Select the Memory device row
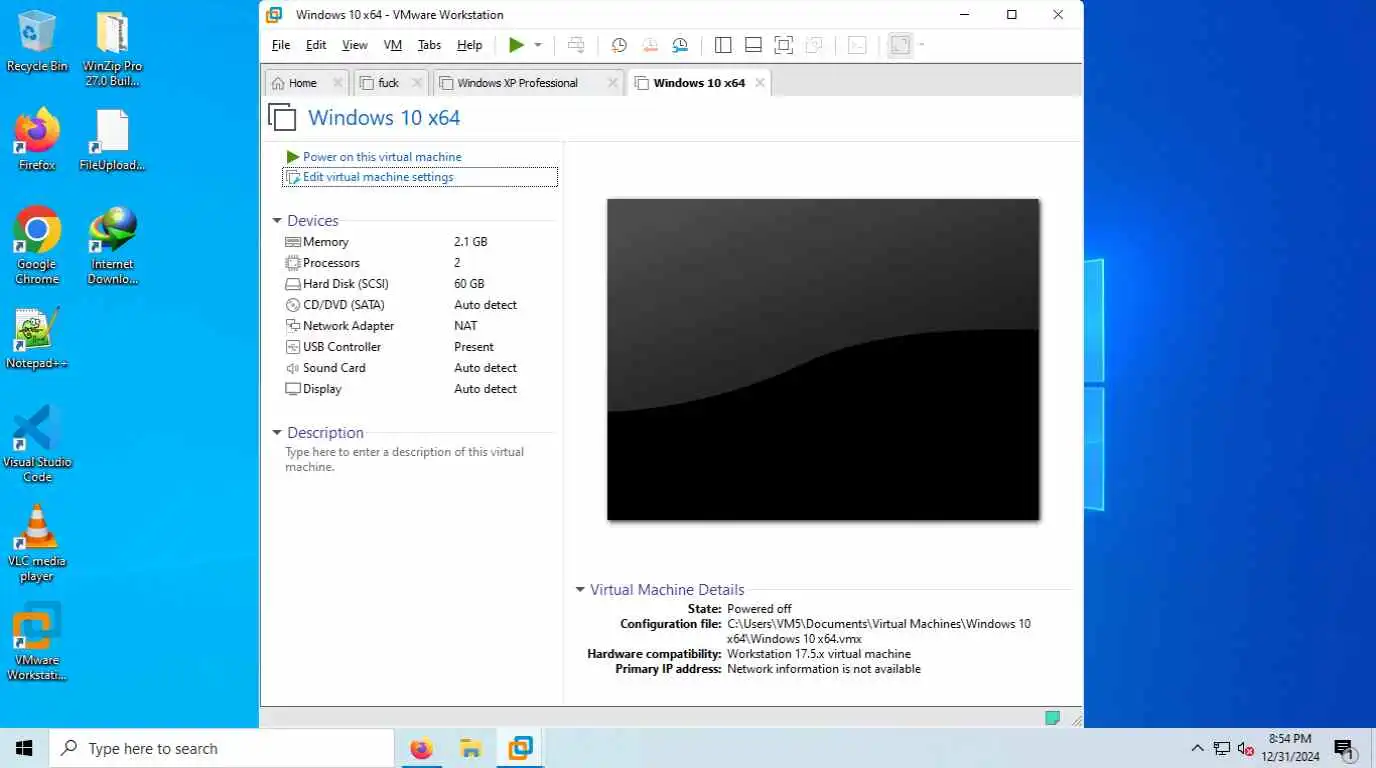1376x768 pixels. [418, 242]
